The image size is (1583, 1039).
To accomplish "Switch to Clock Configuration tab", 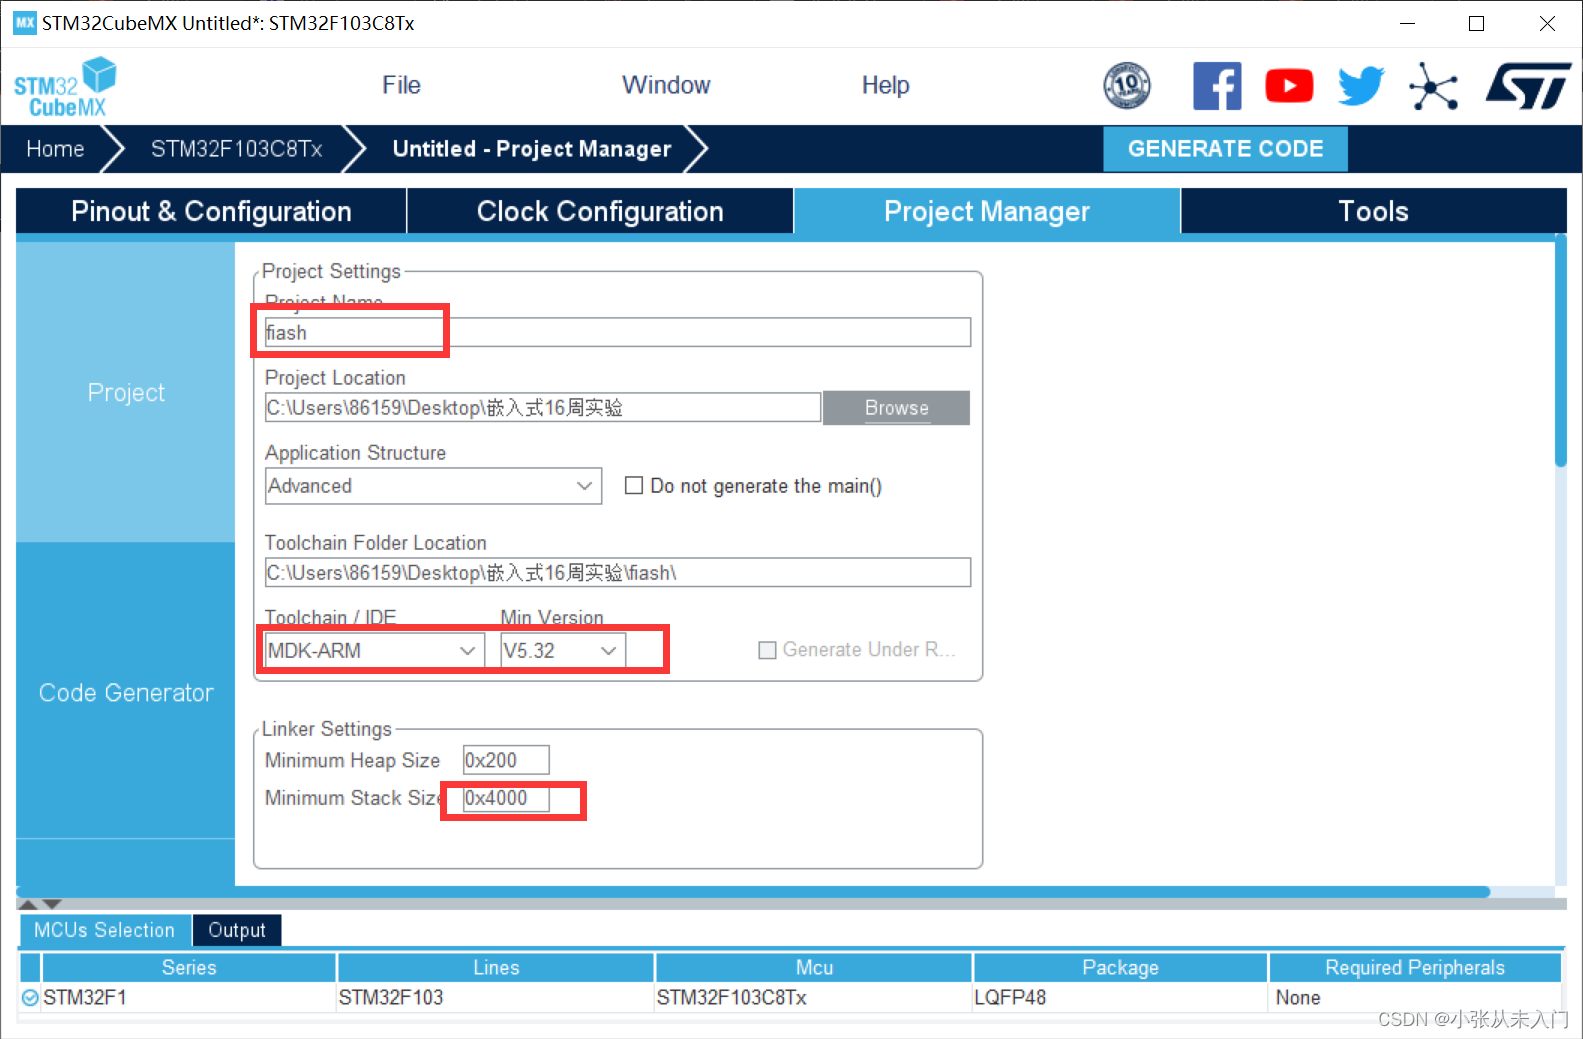I will coord(600,211).
